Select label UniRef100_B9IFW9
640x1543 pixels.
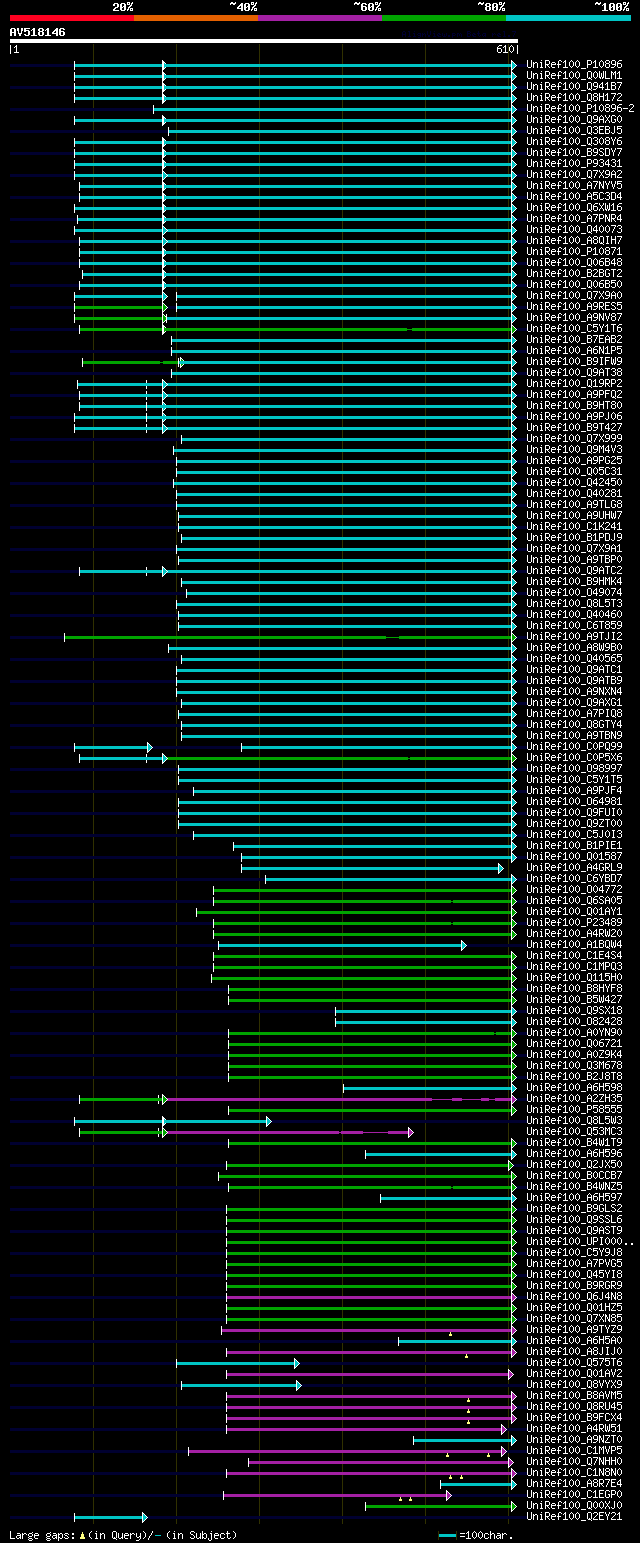point(574,362)
